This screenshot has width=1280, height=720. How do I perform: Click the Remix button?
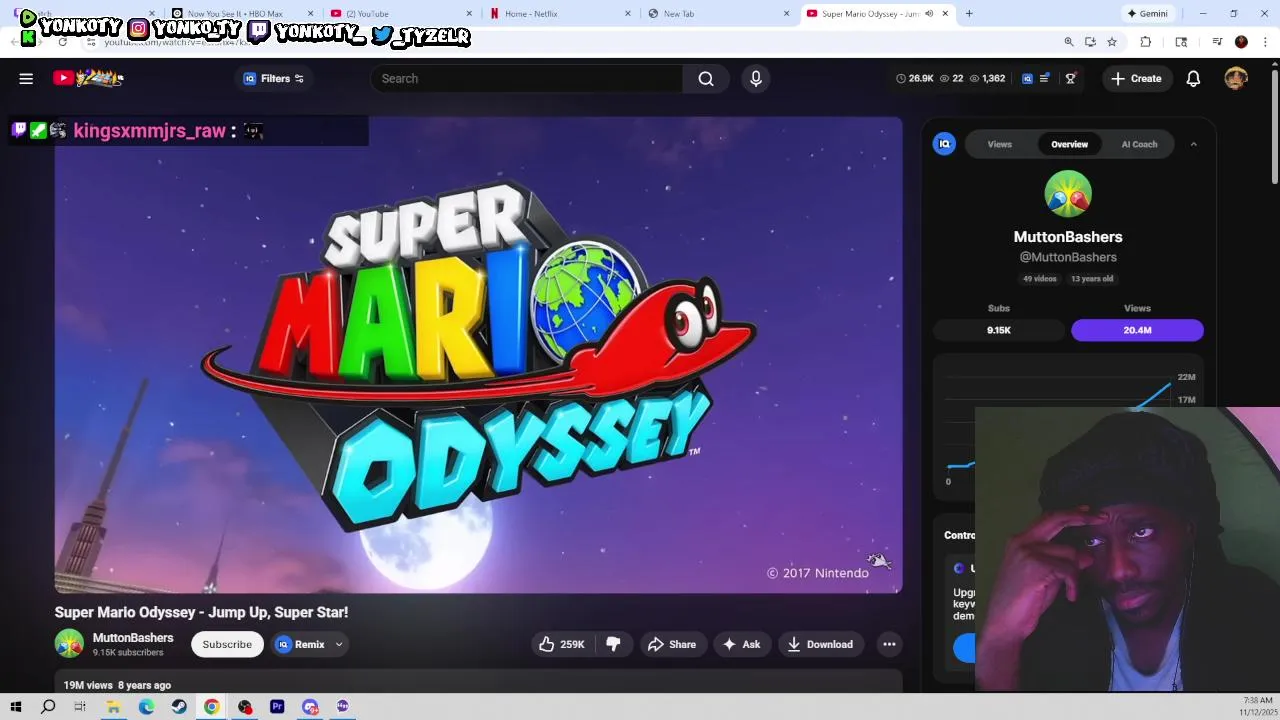click(301, 644)
